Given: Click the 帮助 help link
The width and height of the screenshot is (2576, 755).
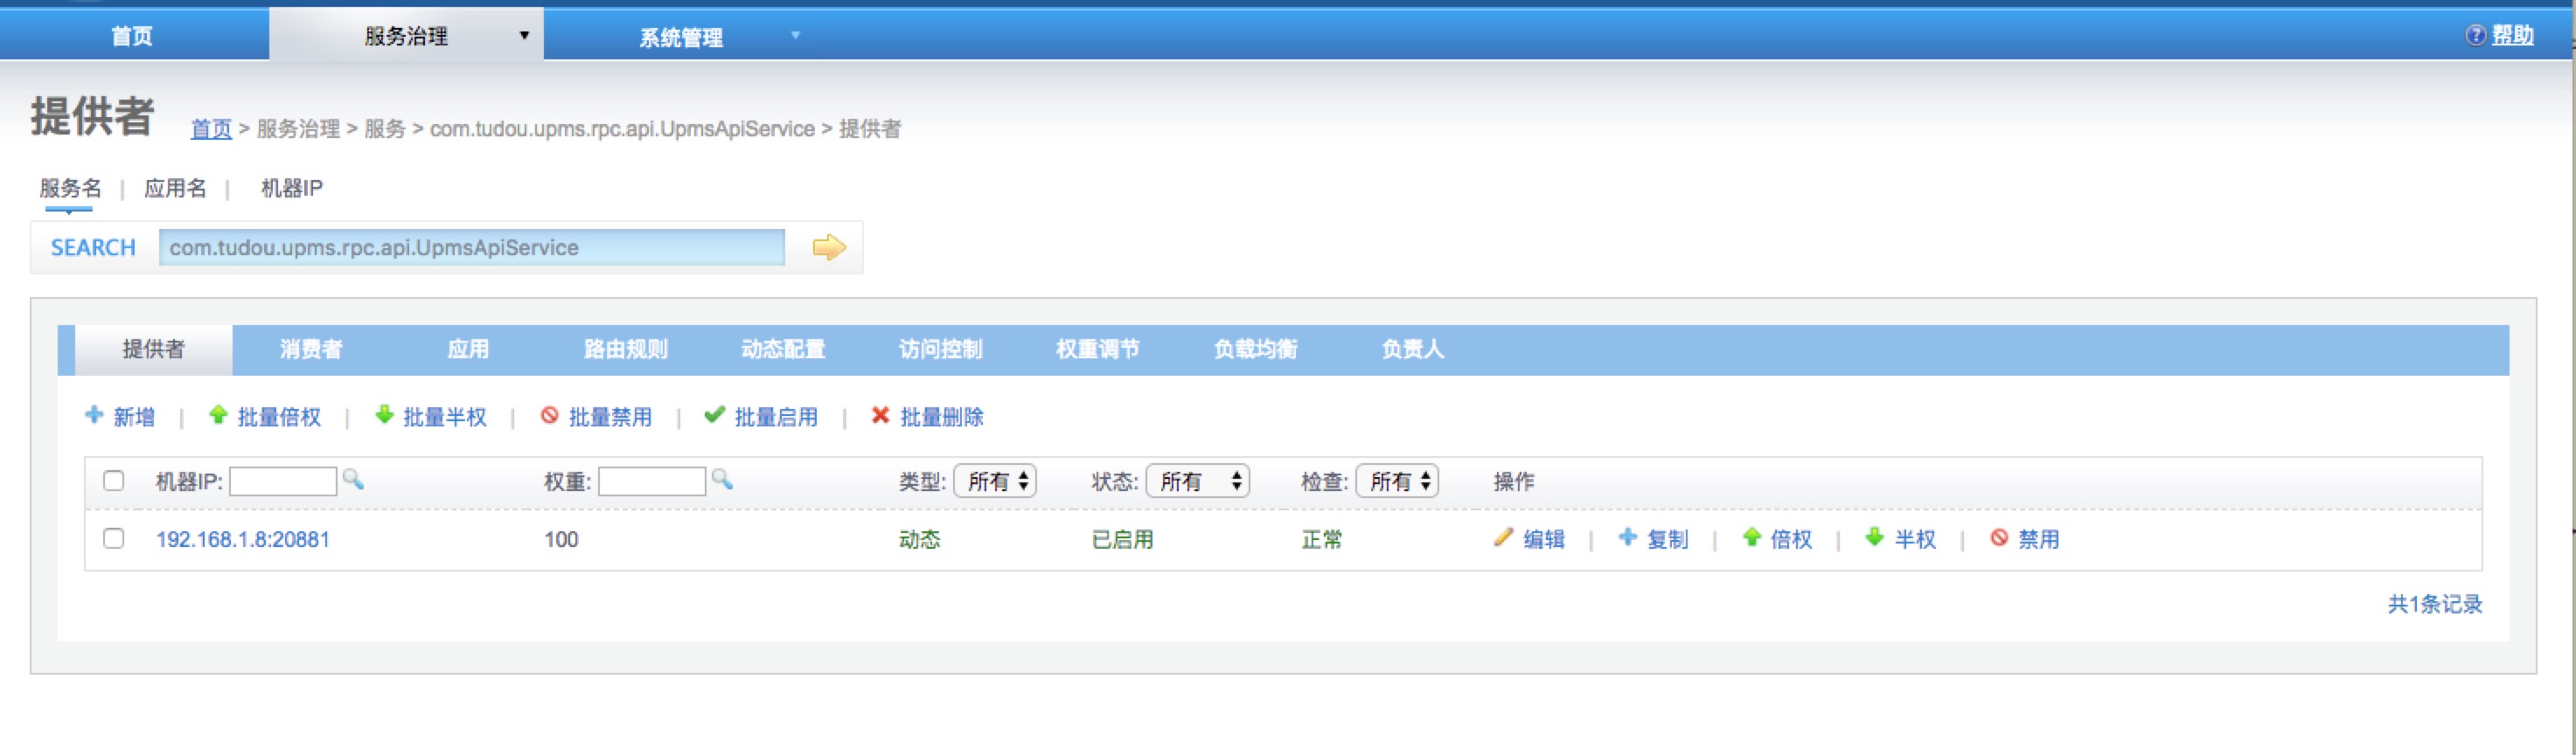Looking at the screenshot, I should coord(2512,36).
